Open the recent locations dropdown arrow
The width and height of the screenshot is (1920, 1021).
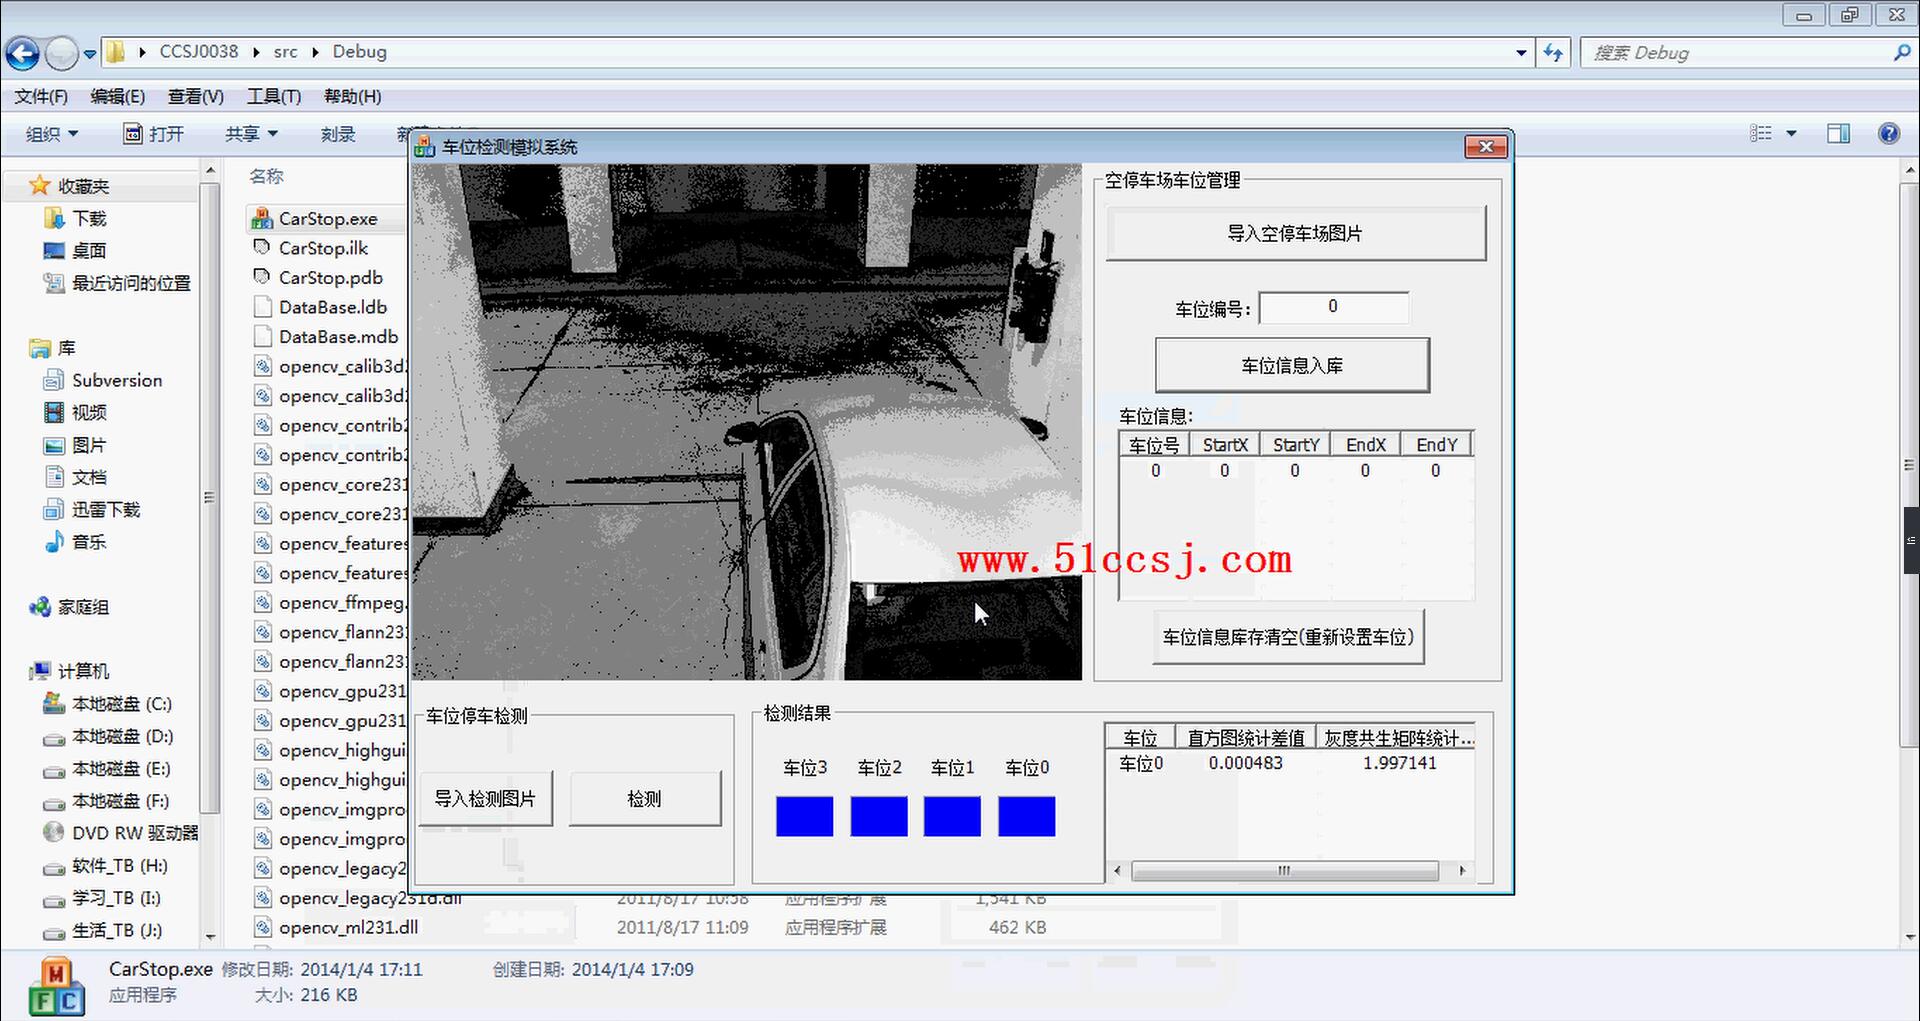90,54
